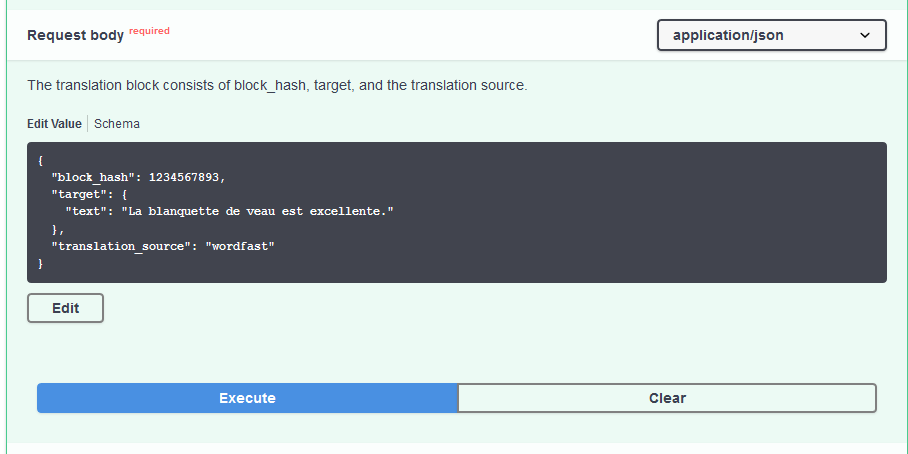The image size is (908, 454).
Task: Click the "target" key in the JSON body
Action: tap(79, 194)
